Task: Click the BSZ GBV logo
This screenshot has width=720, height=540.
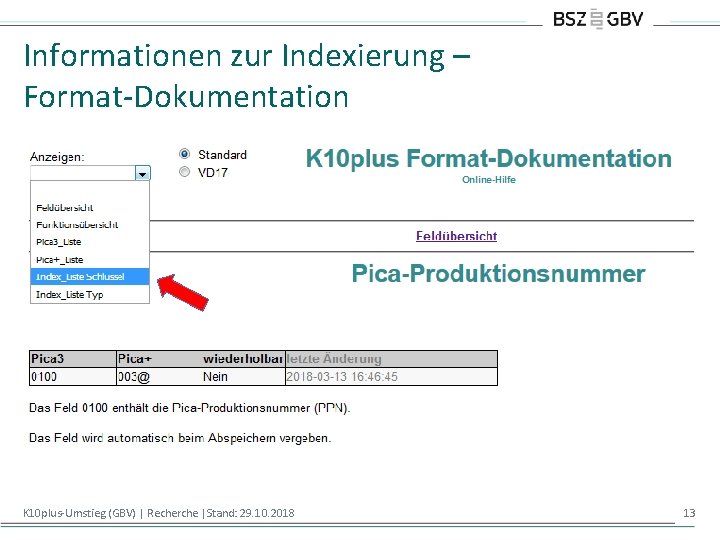Action: (x=598, y=19)
